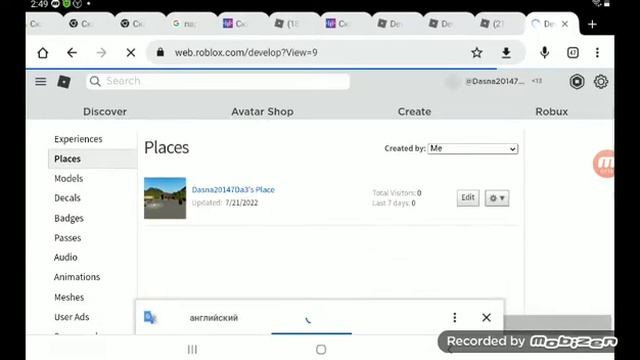Select Models in the sidebar
The height and width of the screenshot is (360, 640).
click(x=69, y=178)
